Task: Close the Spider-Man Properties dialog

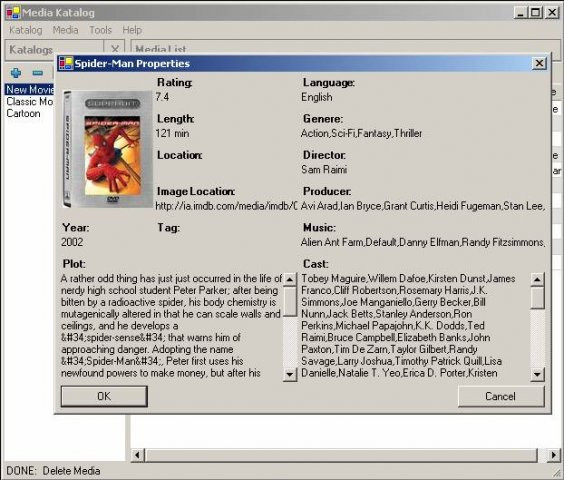Action: (539, 63)
